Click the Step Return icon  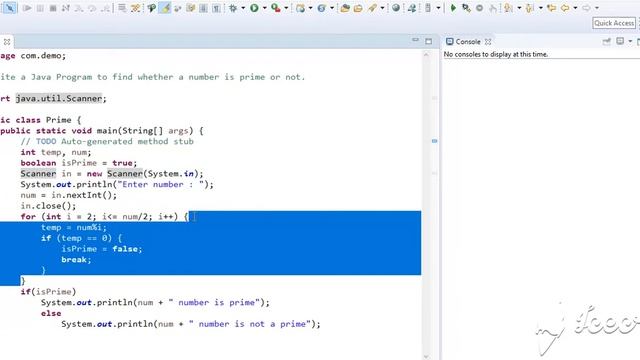pos(105,8)
